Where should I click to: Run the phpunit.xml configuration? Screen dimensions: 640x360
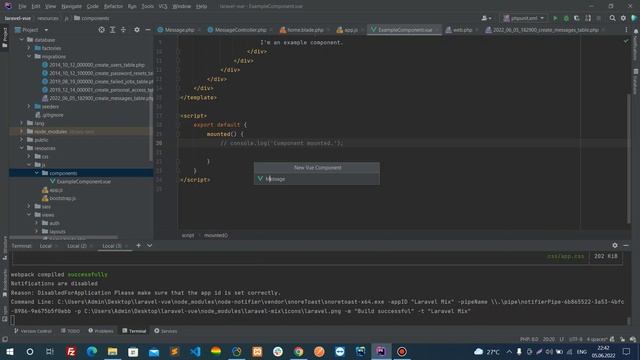tap(555, 18)
